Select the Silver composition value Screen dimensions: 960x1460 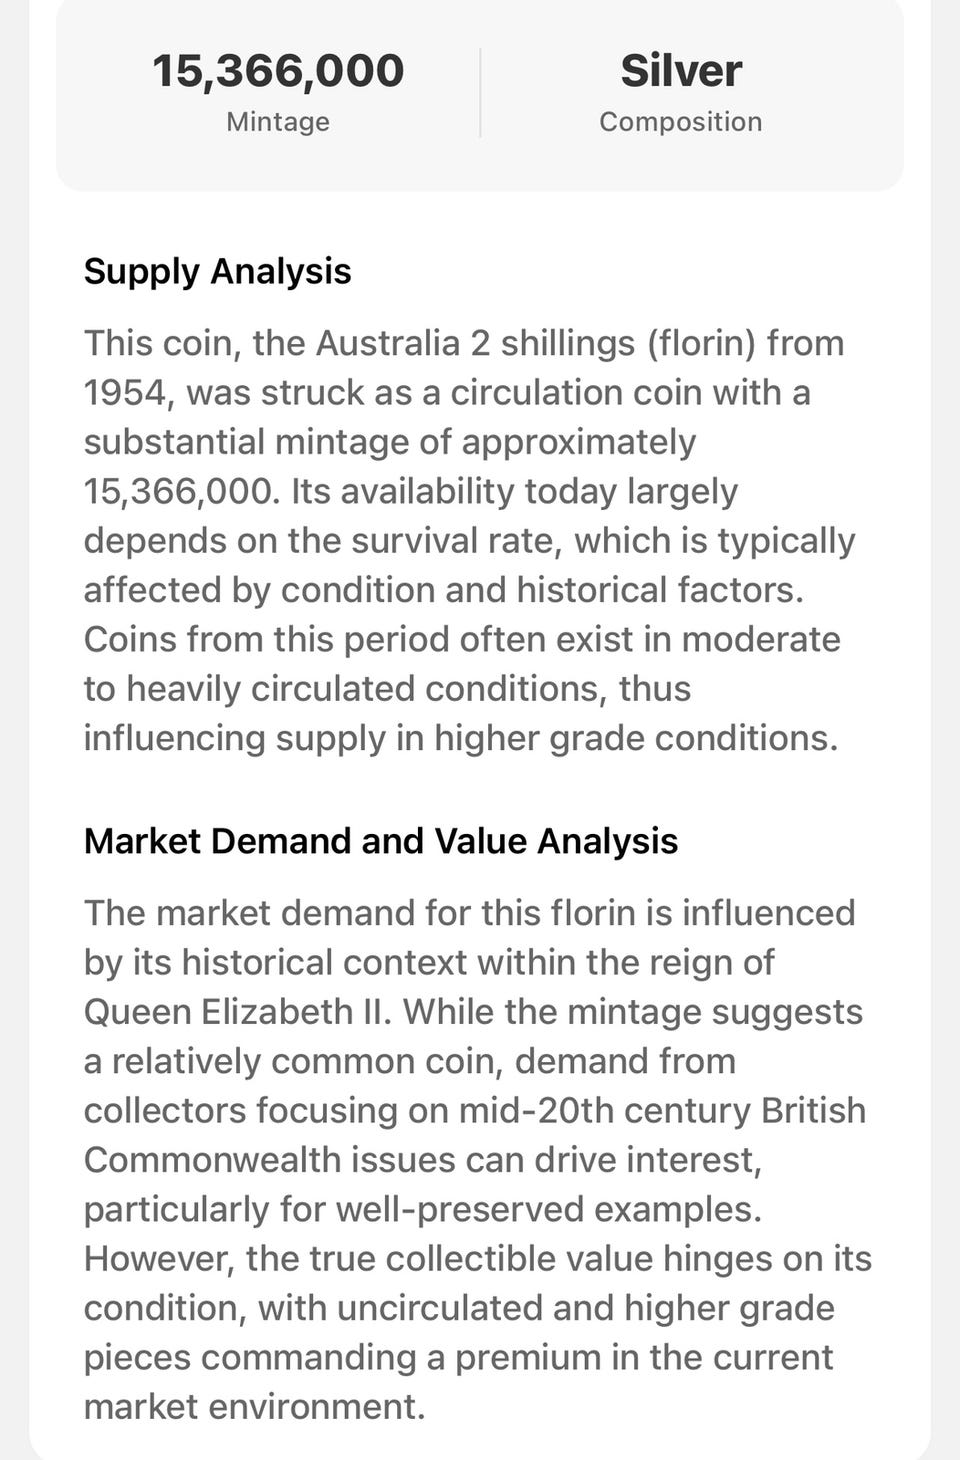(x=680, y=71)
